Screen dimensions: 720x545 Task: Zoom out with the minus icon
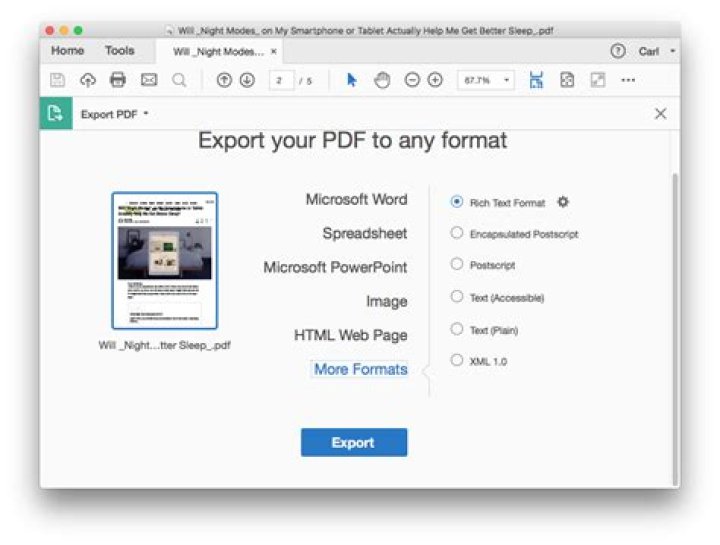(412, 80)
